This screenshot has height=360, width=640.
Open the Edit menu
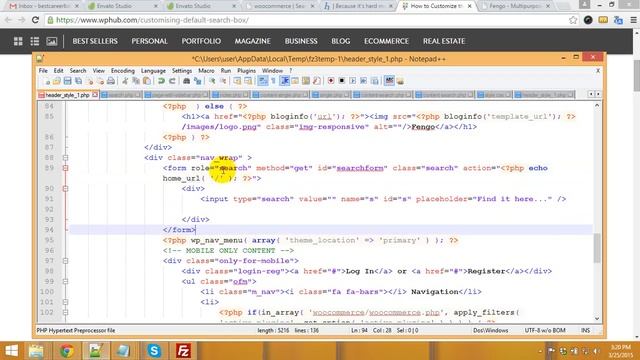(x=58, y=71)
